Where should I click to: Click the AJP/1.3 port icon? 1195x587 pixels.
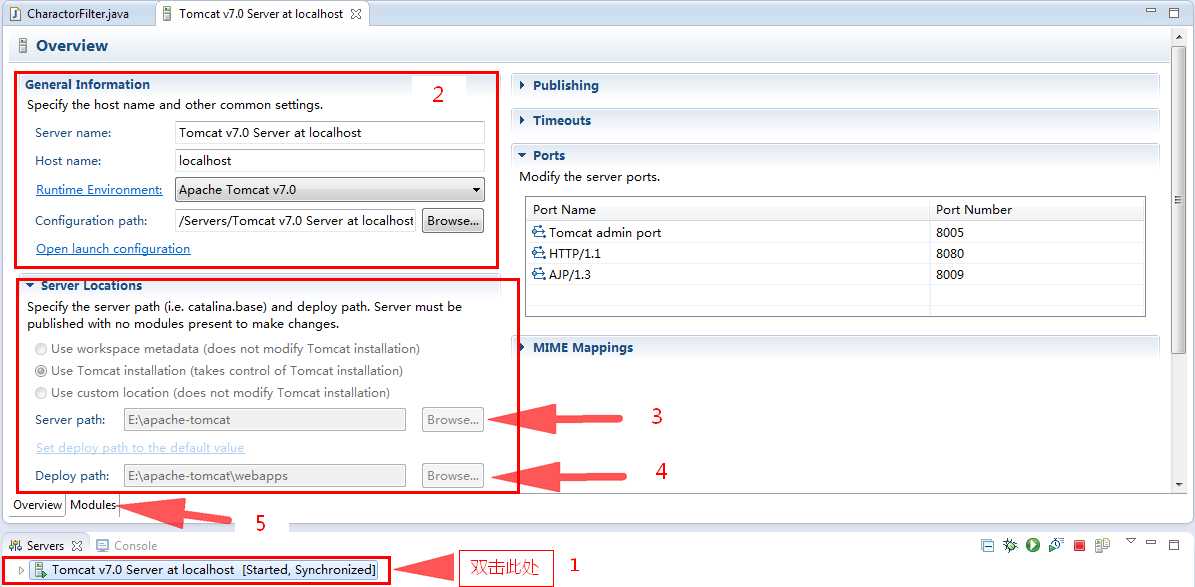point(539,274)
